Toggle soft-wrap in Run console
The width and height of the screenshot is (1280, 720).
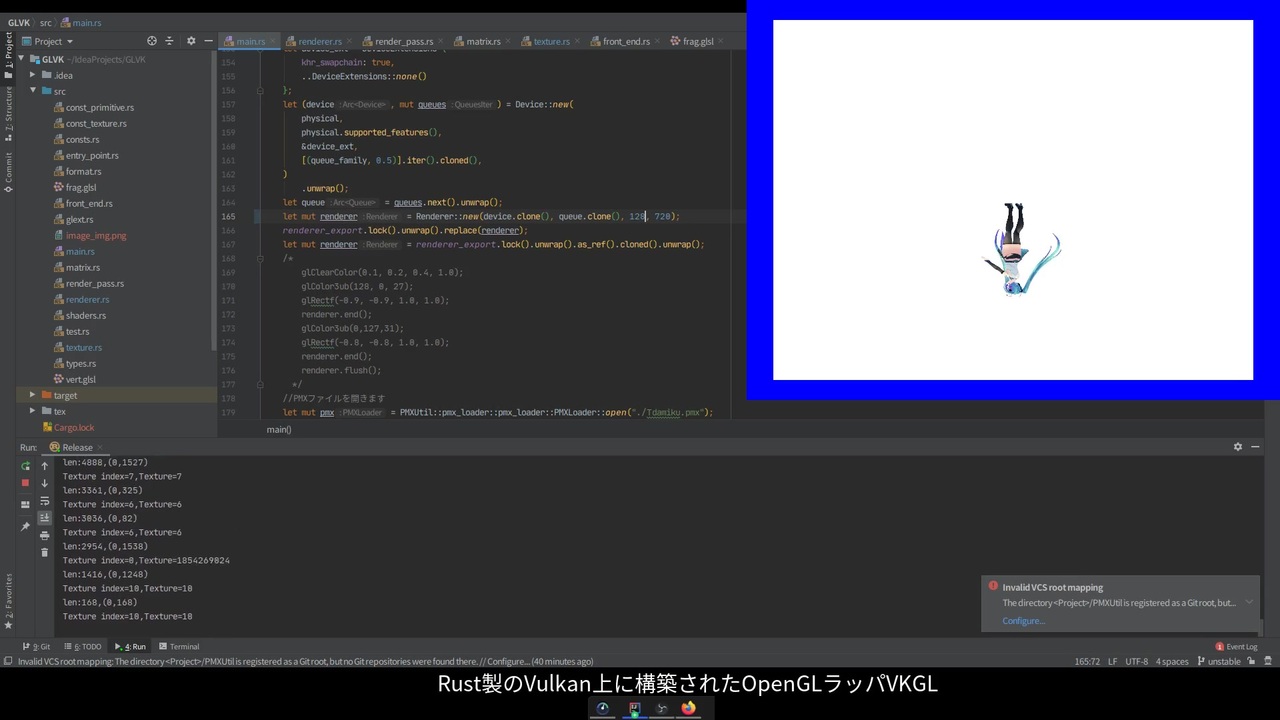coord(44,501)
